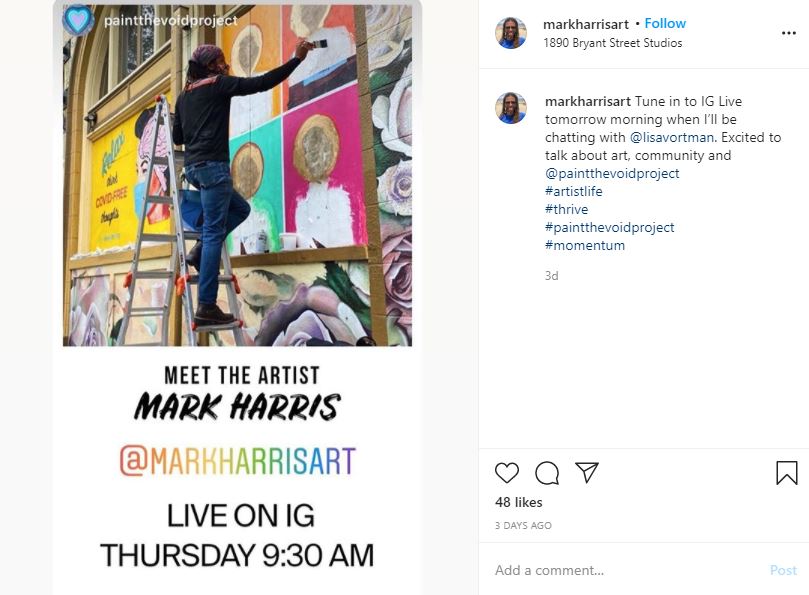Open the #artistlife hashtag
This screenshot has width=809, height=595.
tap(574, 191)
